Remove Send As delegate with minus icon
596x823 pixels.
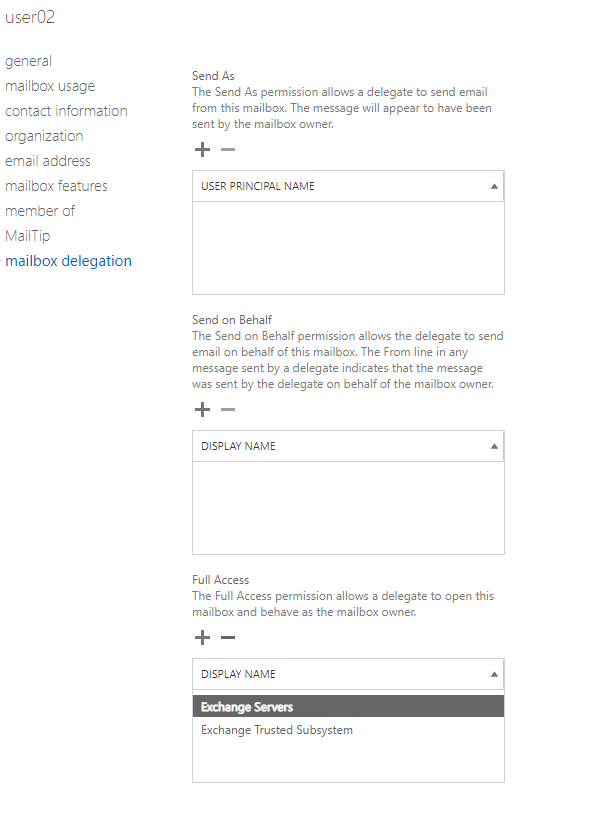tap(228, 150)
